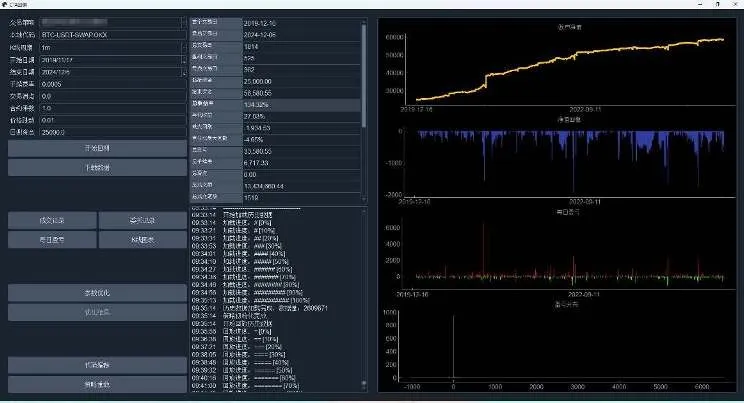Minimize the backtester window
The width and height of the screenshot is (744, 403).
click(x=700, y=4)
